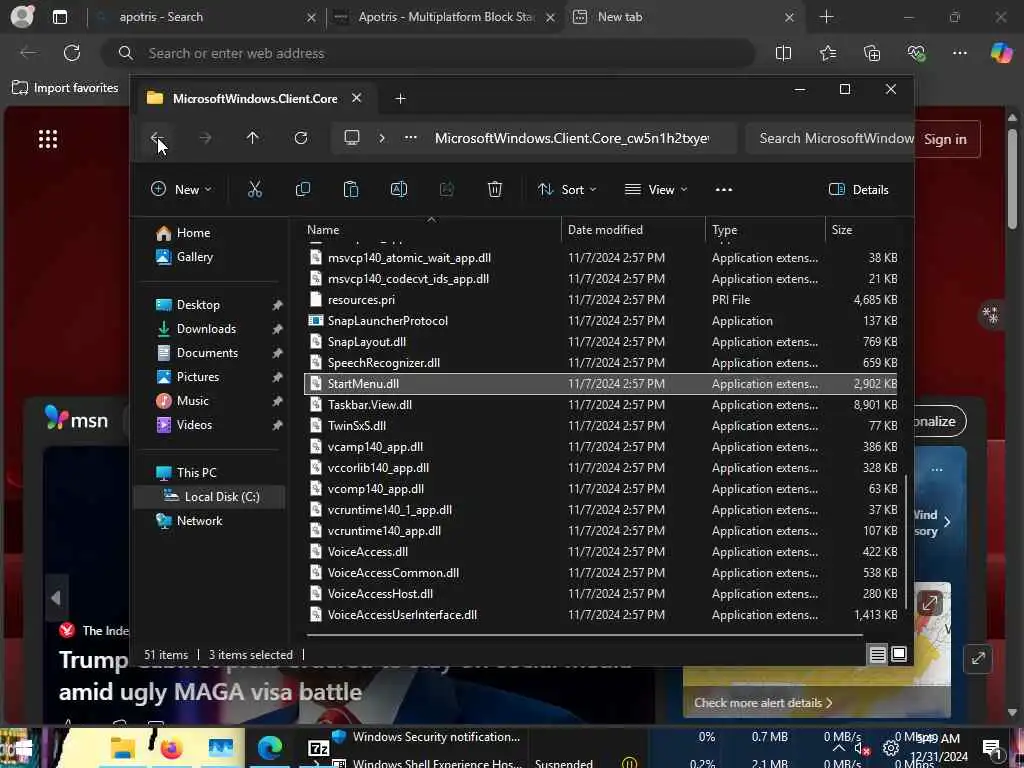
Task: Open the address bar ellipsis for hidden path
Action: pos(410,138)
